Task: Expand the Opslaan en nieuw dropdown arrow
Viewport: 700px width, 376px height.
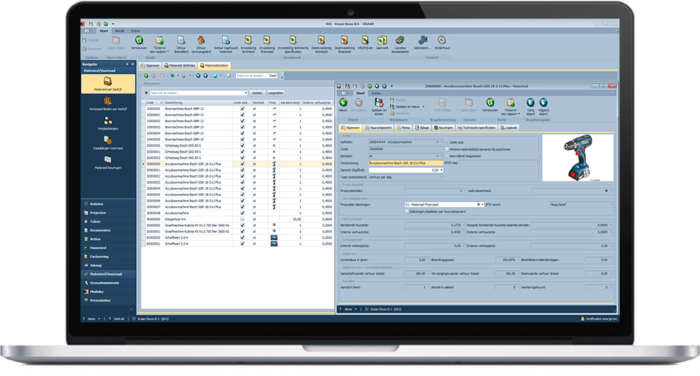Action: click(x=423, y=107)
